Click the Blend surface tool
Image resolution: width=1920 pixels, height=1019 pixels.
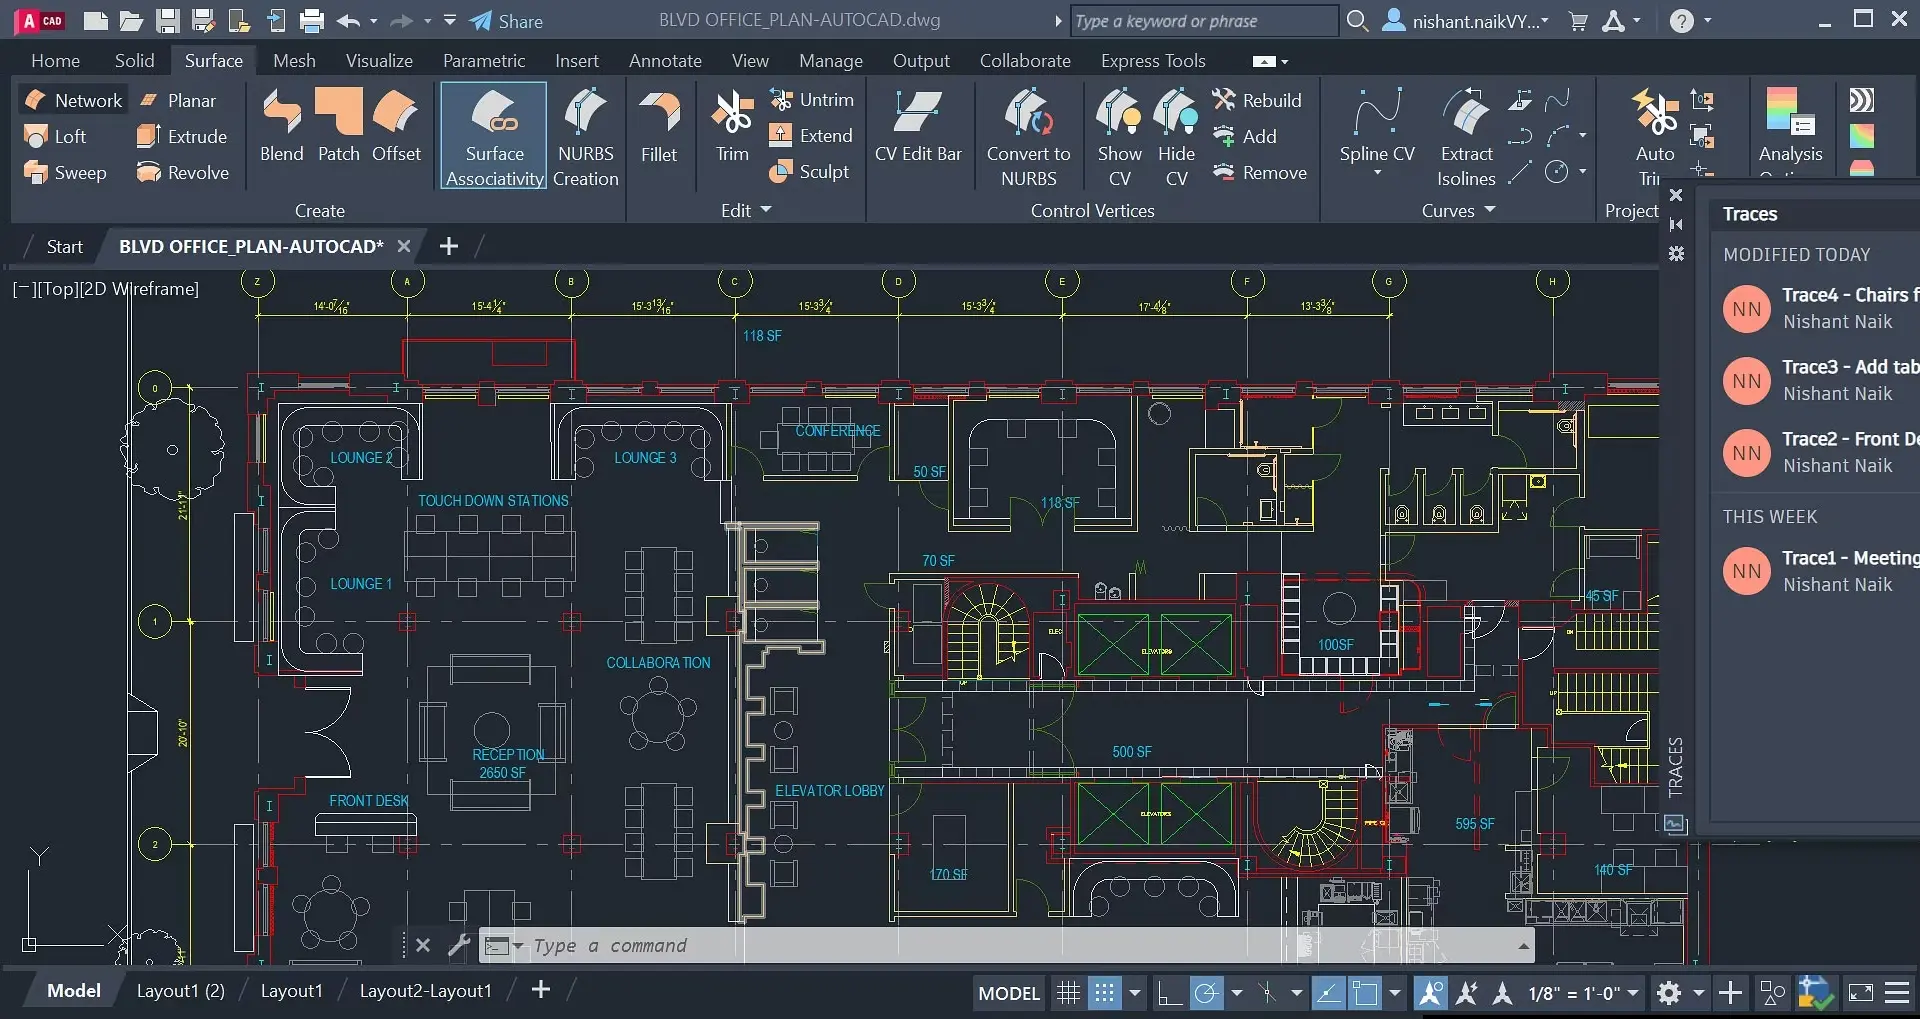(281, 125)
